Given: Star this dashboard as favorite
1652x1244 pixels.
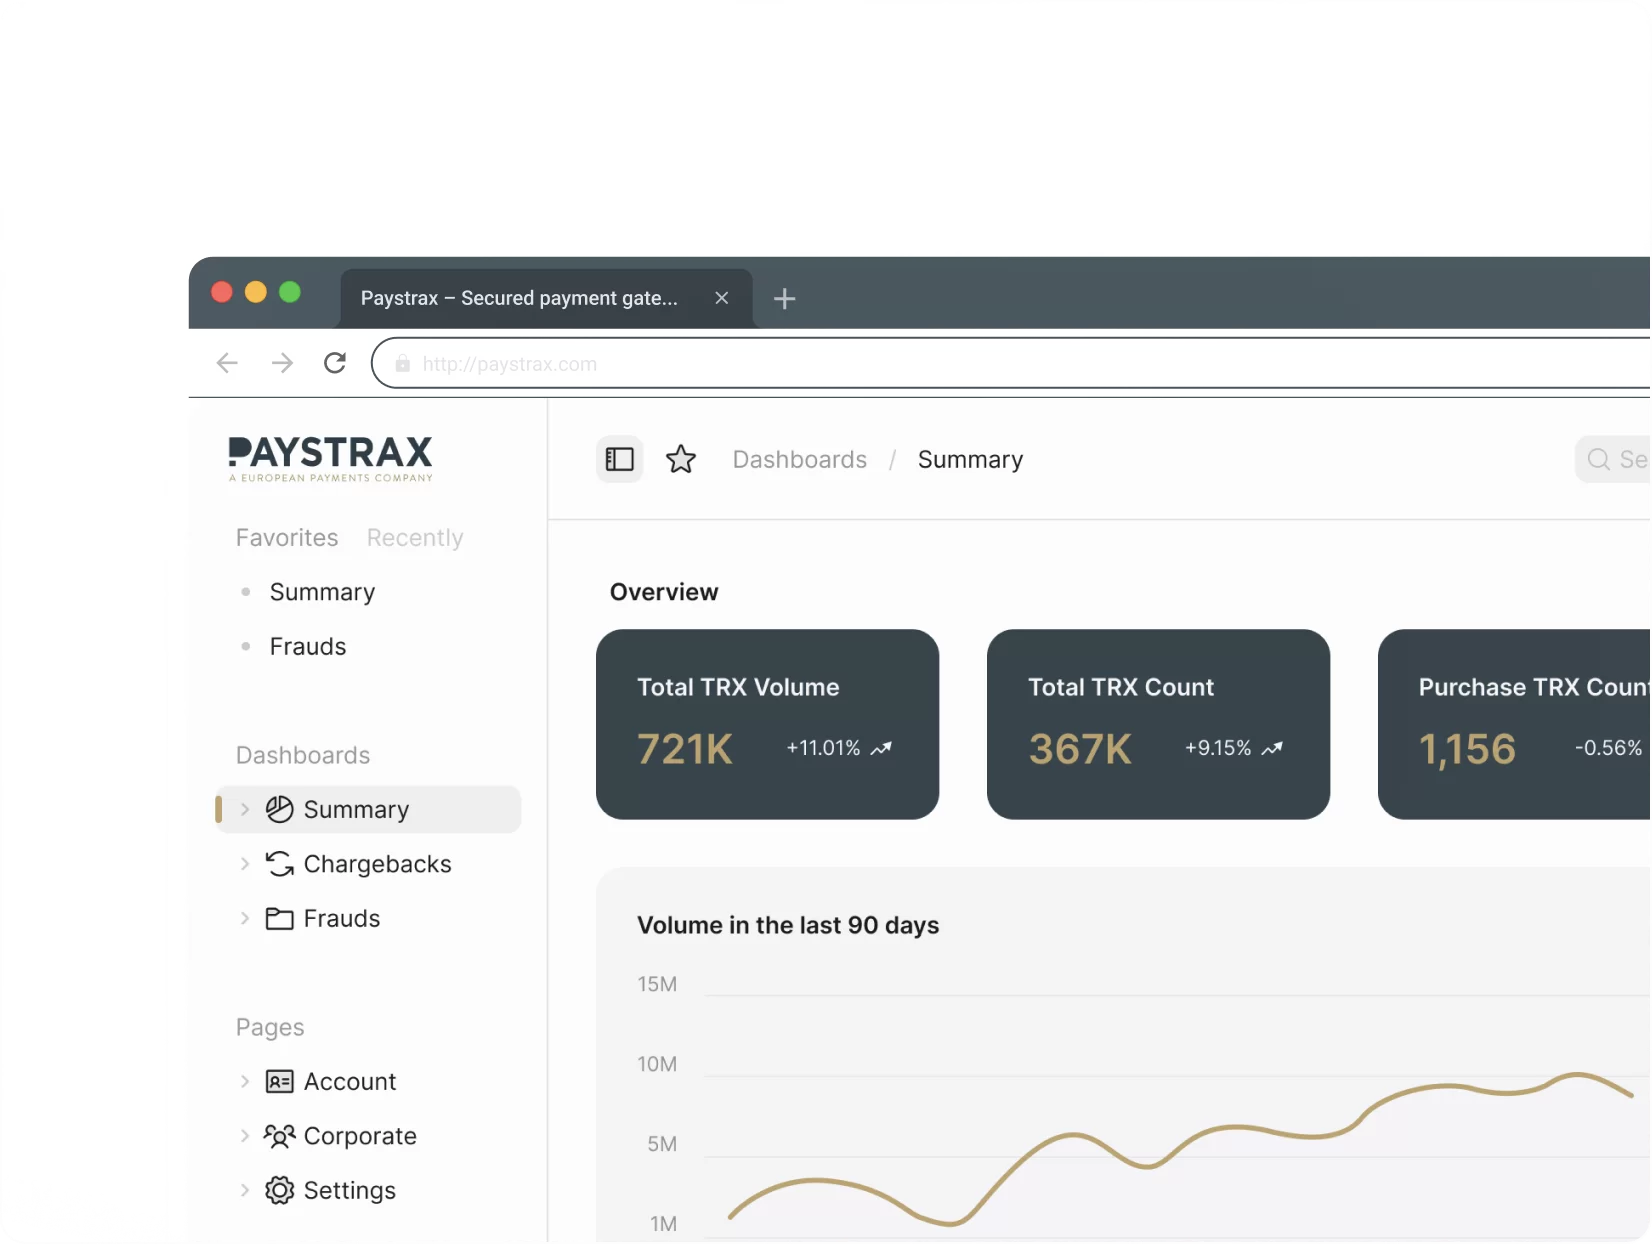Looking at the screenshot, I should 681,459.
